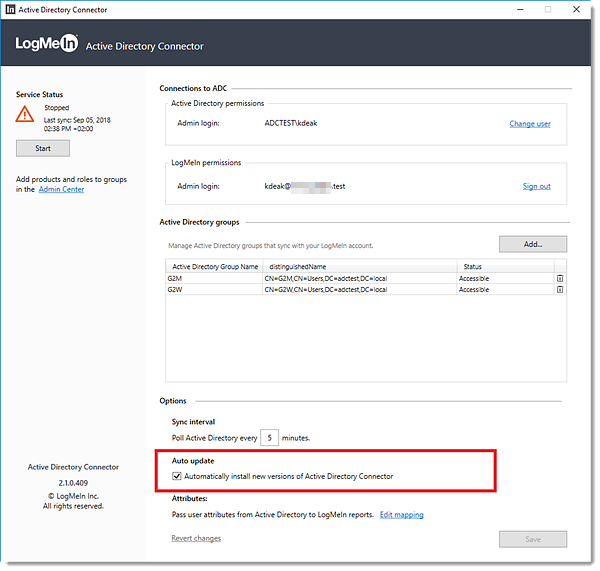Viewport: 600px width, 571px height.
Task: Click the LogMeIn logo in header
Action: tap(47, 43)
